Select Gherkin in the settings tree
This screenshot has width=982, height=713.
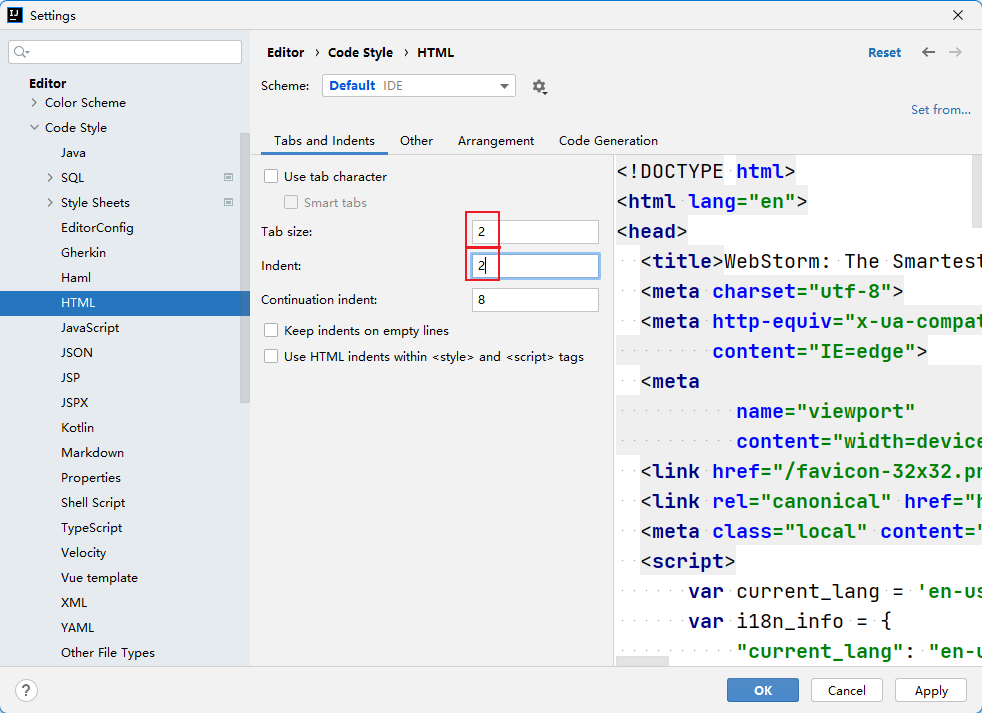[x=83, y=252]
